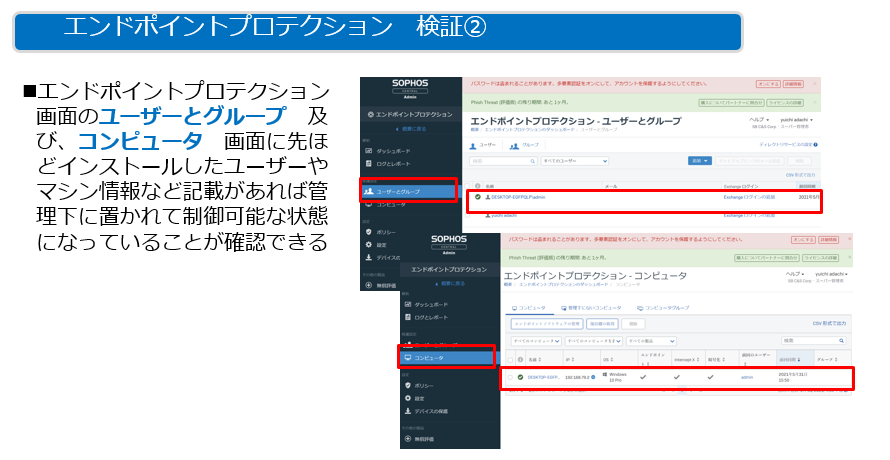Open ヘルプ menu in Computers screen
The height and width of the screenshot is (460, 890).
796,274
